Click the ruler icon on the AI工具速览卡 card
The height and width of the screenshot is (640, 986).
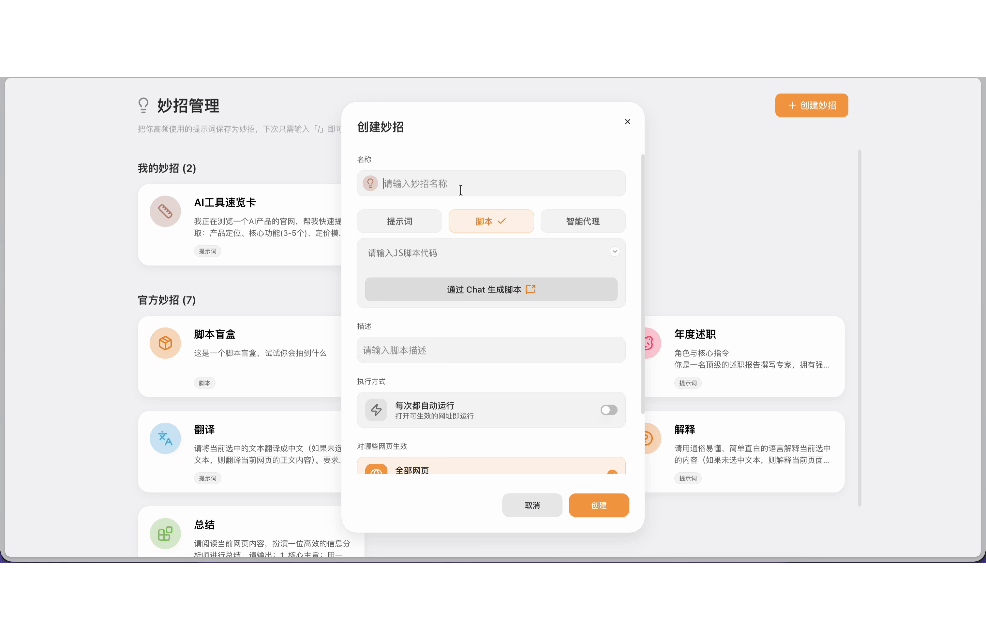pyautogui.click(x=165, y=211)
